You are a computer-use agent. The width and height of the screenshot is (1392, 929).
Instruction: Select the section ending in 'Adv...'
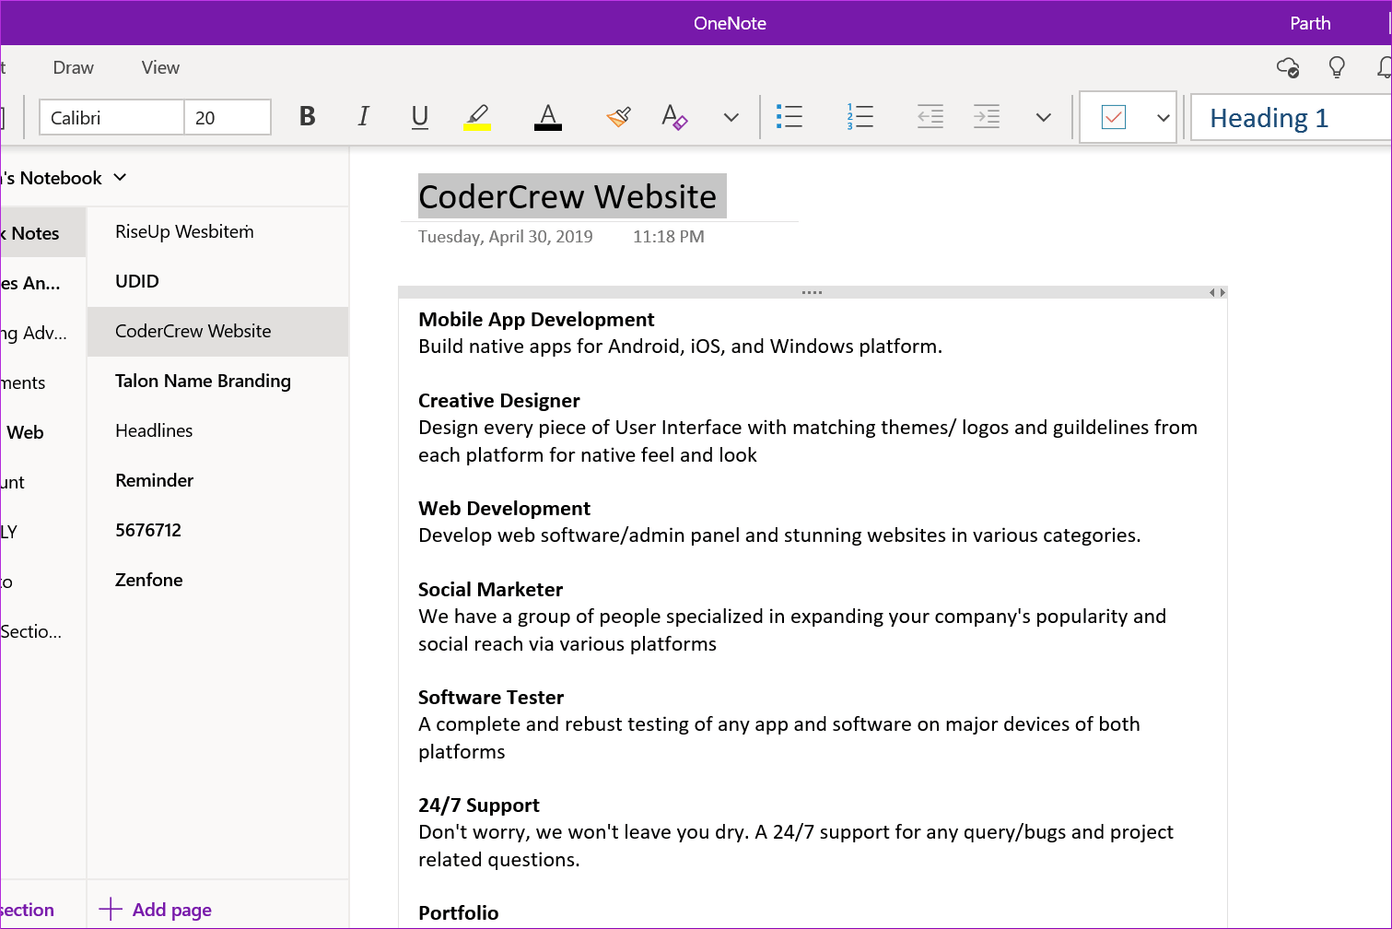[43, 333]
